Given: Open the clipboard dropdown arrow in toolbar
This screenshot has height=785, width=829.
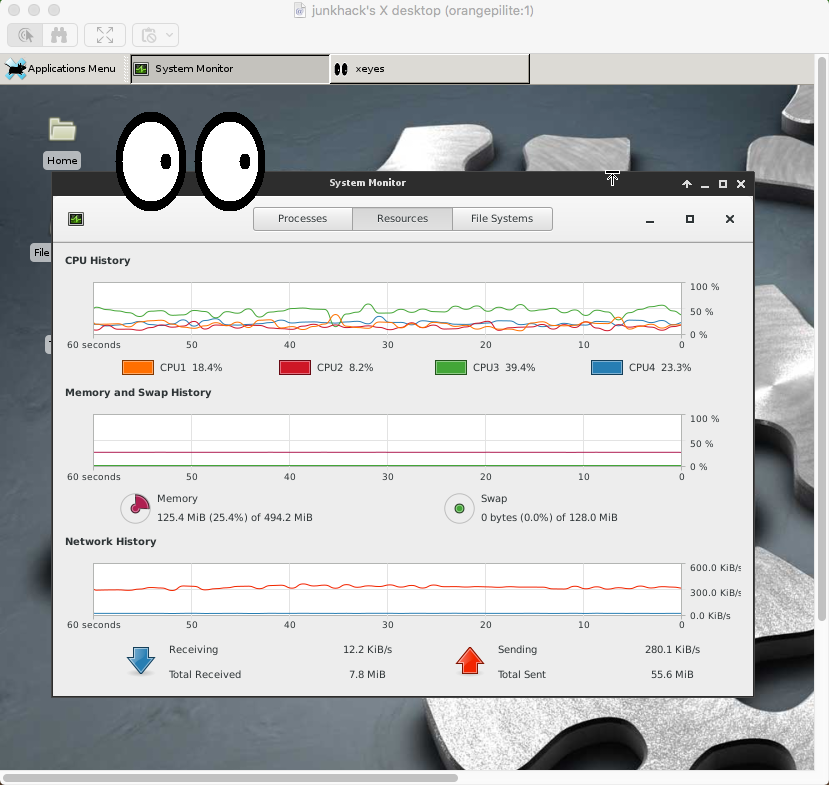Looking at the screenshot, I should point(169,35).
